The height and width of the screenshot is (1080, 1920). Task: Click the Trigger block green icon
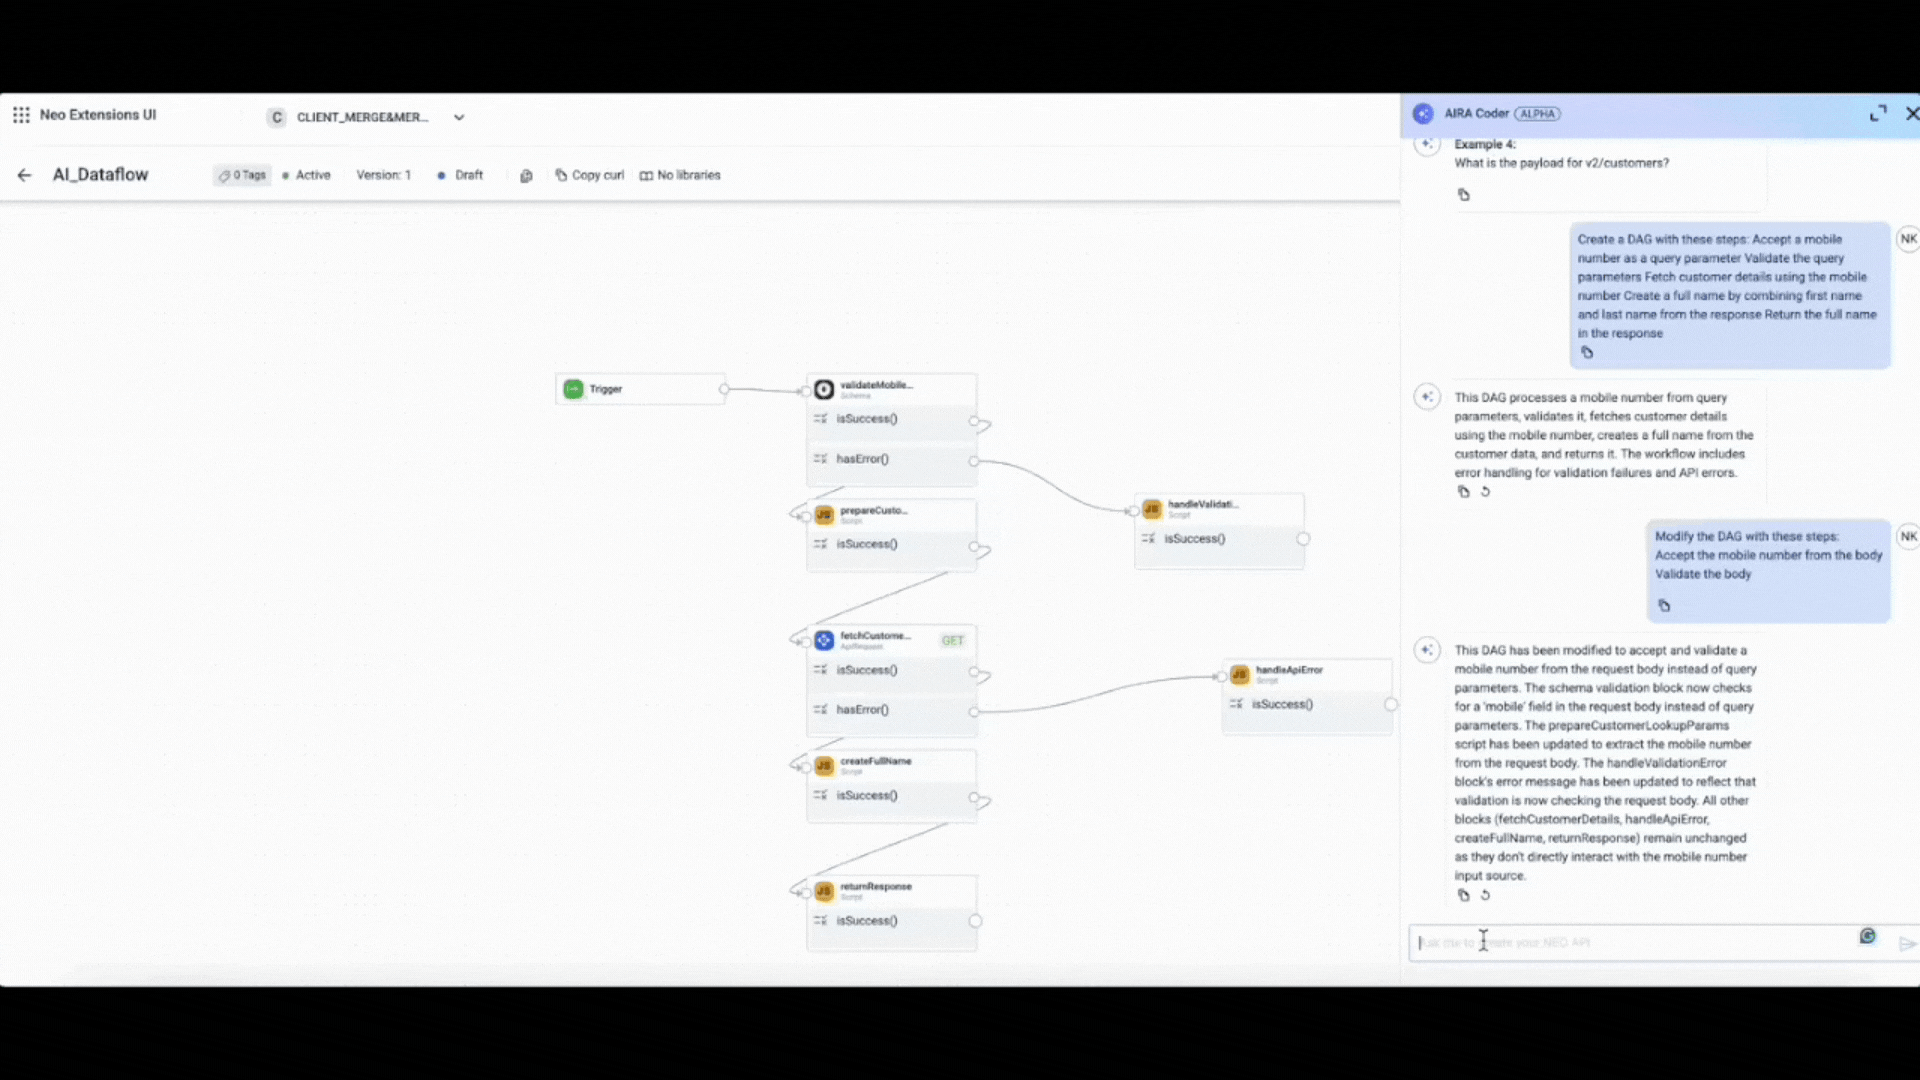tap(573, 389)
